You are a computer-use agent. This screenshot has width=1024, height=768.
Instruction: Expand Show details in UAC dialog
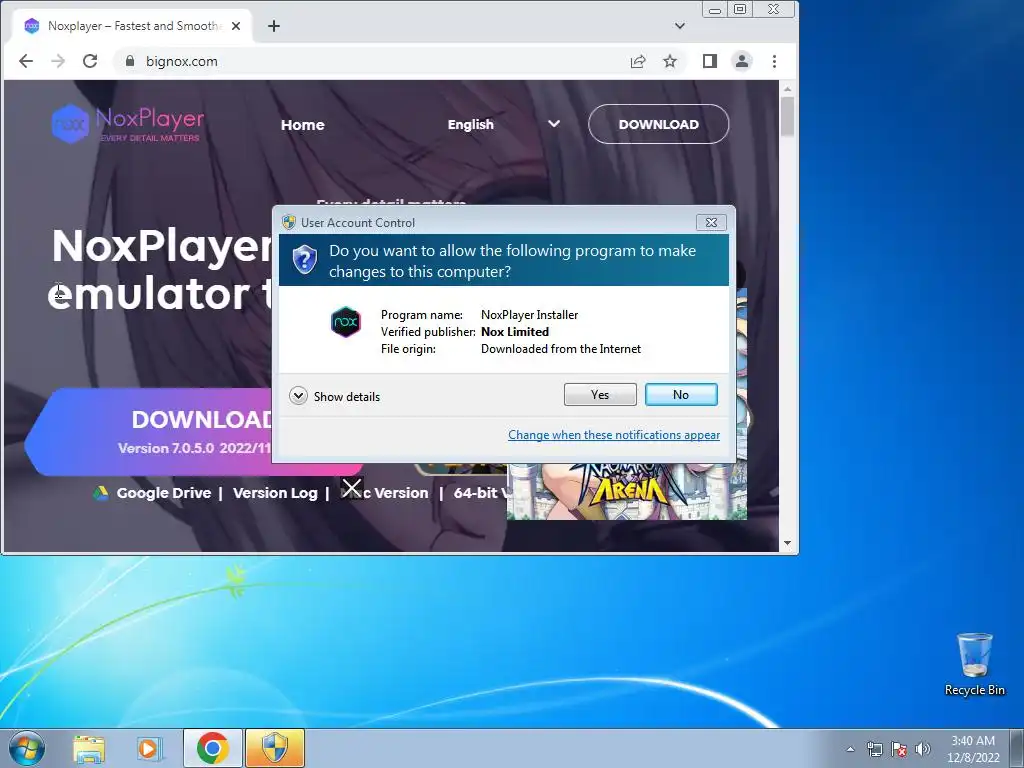tap(334, 396)
